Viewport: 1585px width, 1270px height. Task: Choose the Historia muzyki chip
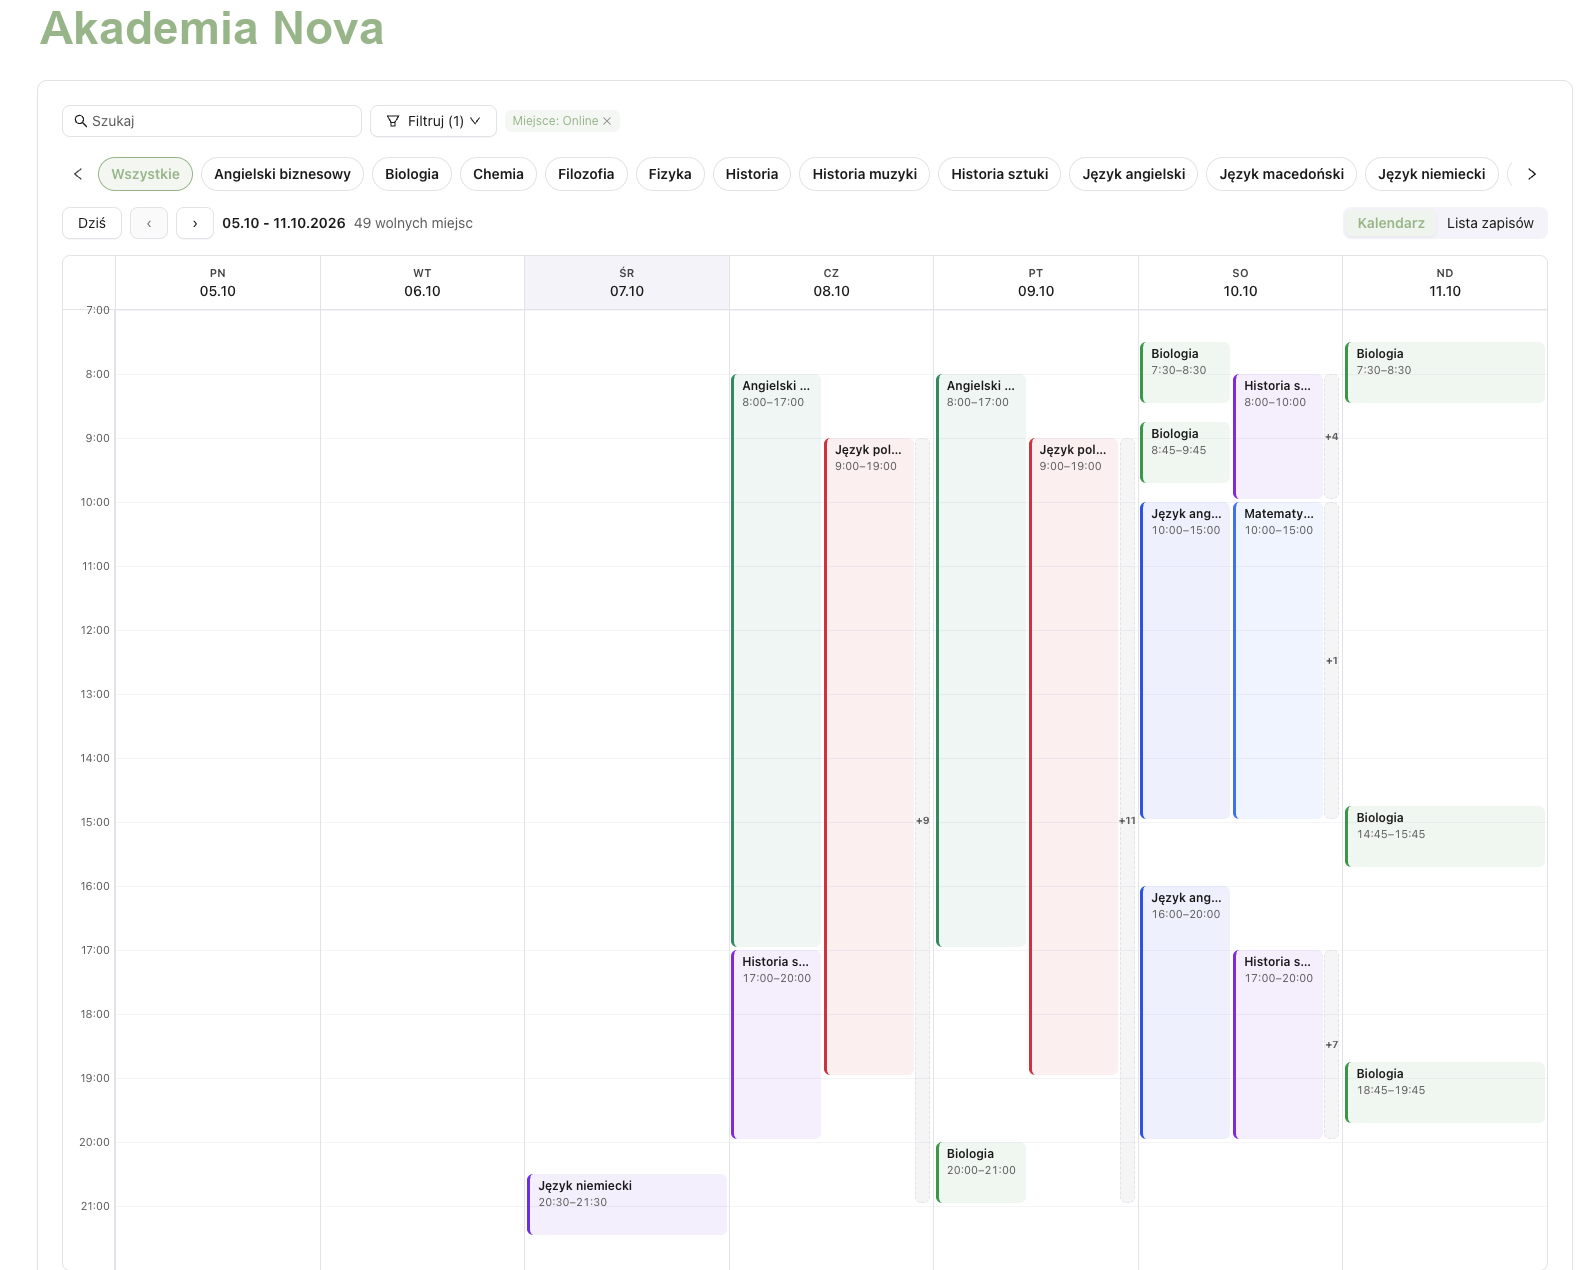coord(865,174)
